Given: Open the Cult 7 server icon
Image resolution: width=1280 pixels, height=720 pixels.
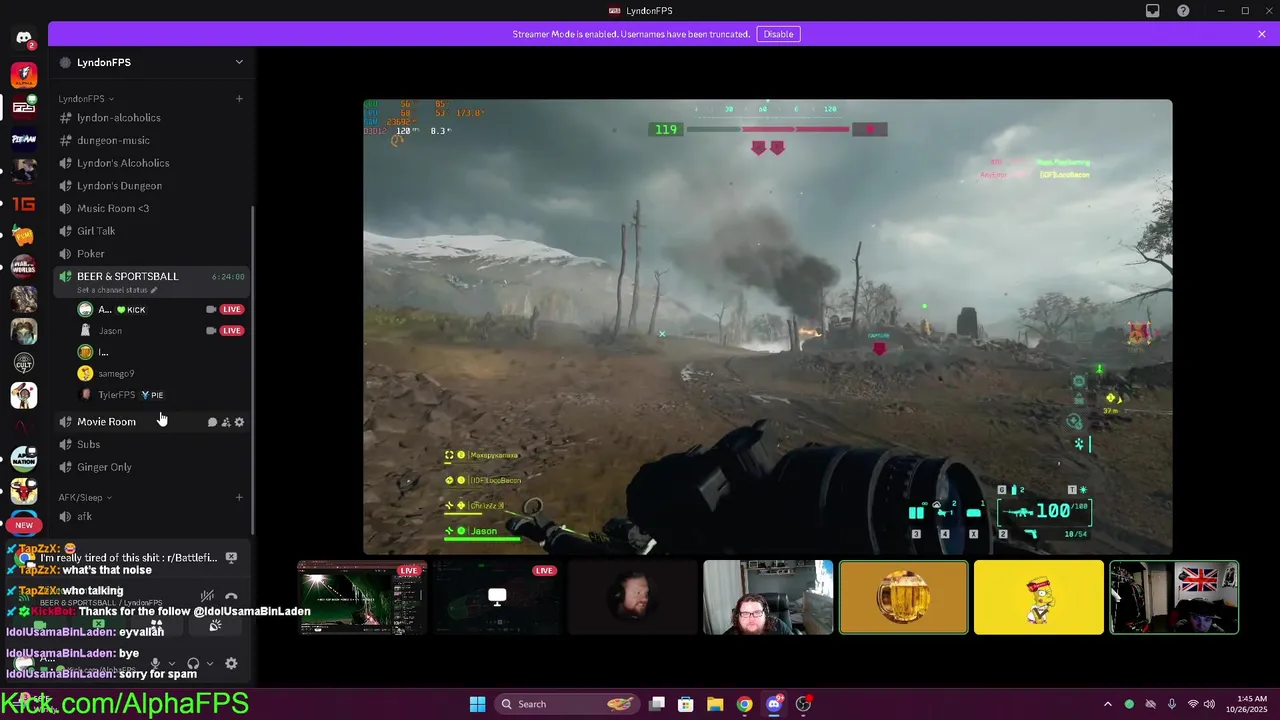Looking at the screenshot, I should (x=24, y=363).
